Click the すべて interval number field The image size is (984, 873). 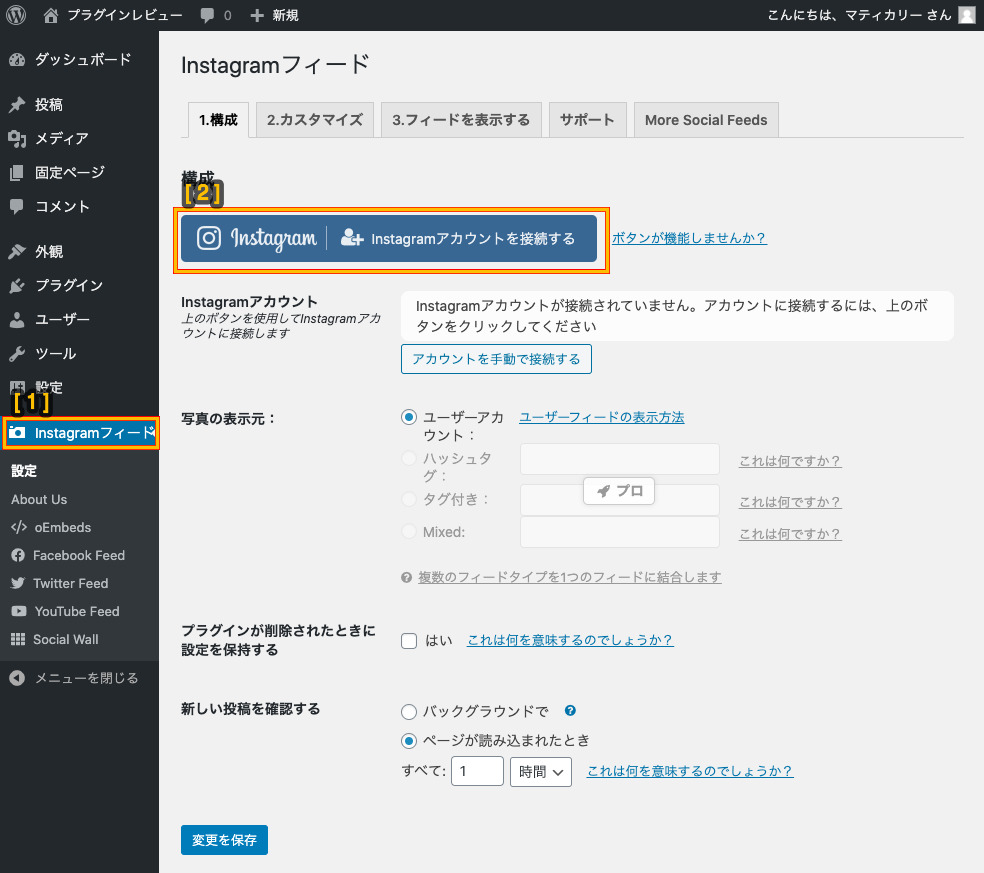click(x=478, y=771)
